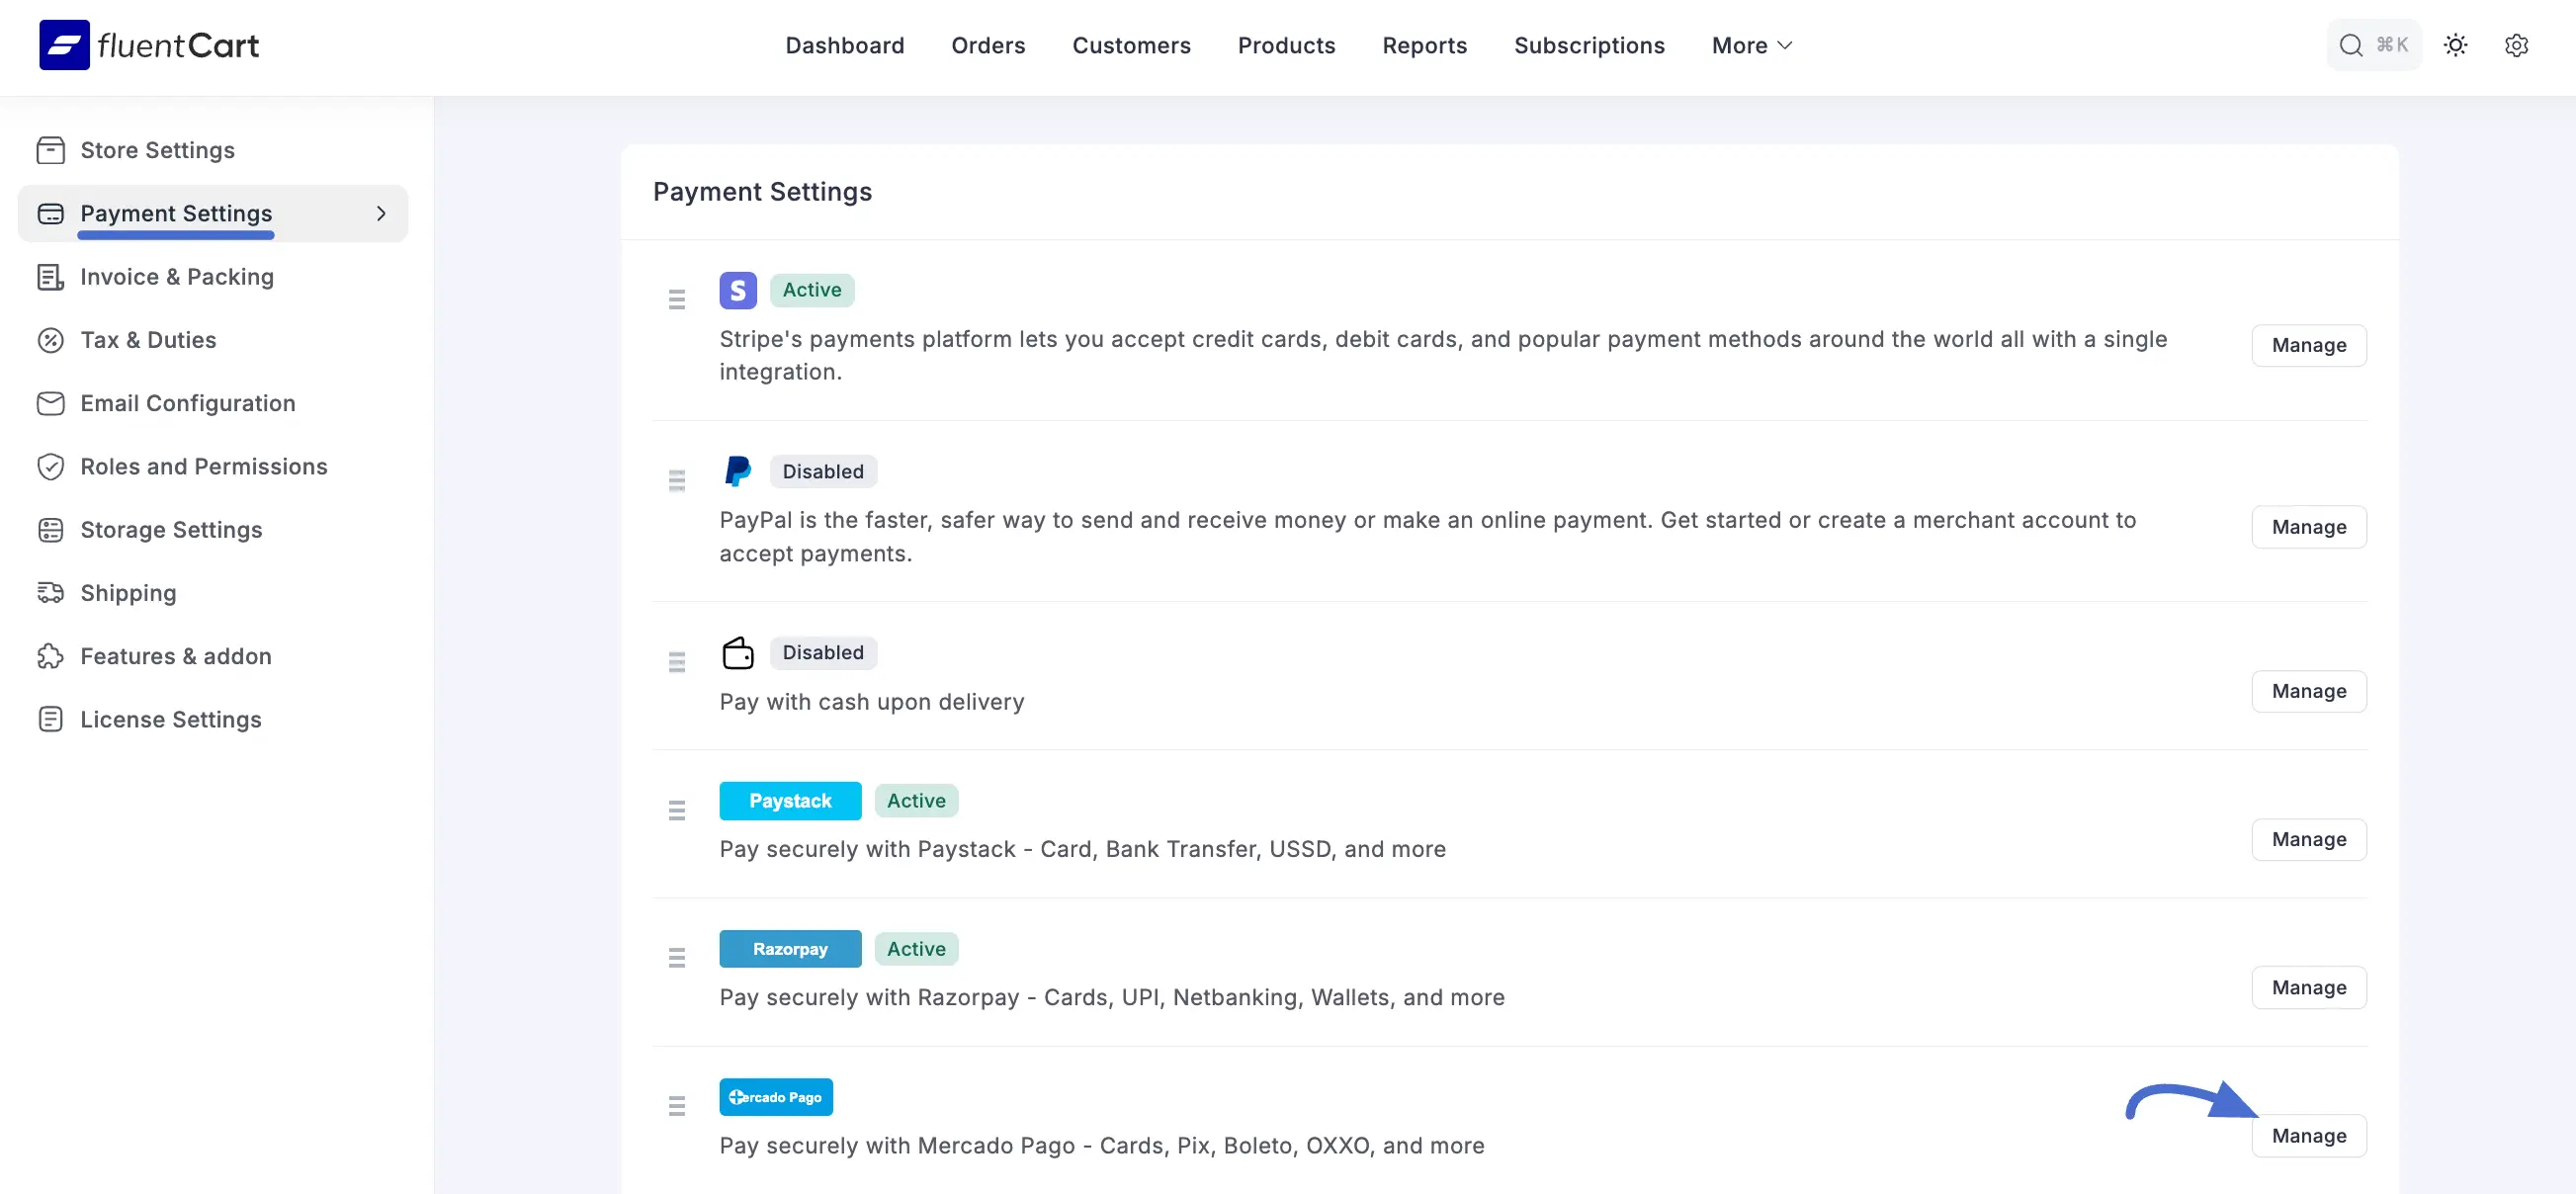The image size is (2576, 1194).
Task: Open the Orders tab
Action: 987,45
